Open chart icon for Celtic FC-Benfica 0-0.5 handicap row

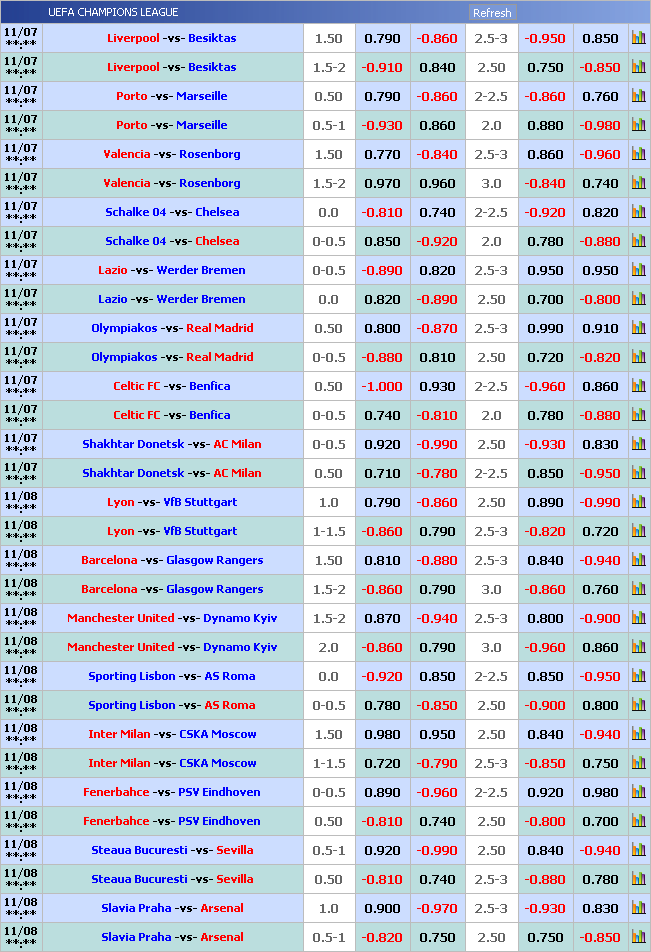tap(638, 415)
